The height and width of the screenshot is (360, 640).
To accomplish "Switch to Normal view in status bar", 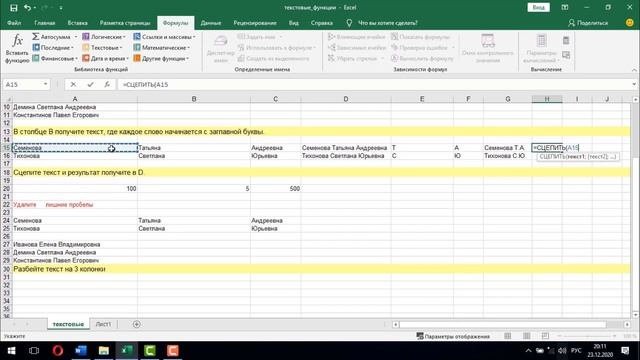I will pos(508,336).
